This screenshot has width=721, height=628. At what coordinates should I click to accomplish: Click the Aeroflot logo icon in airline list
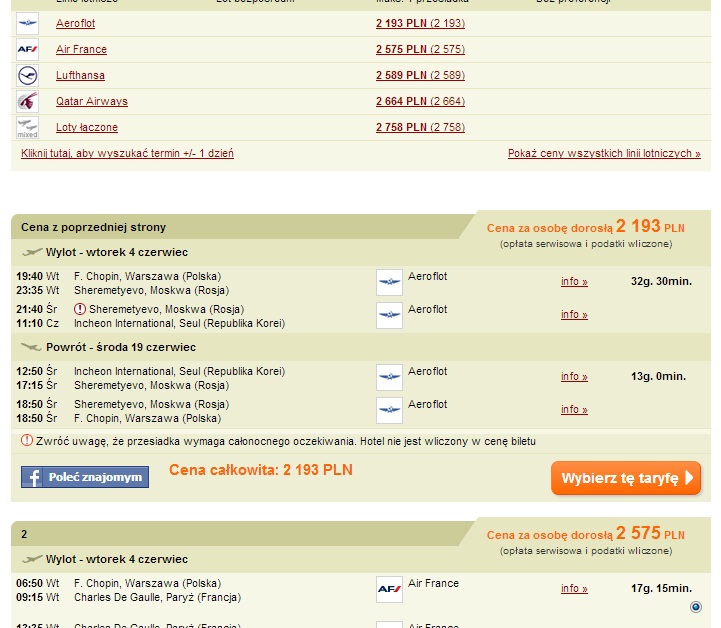click(28, 23)
